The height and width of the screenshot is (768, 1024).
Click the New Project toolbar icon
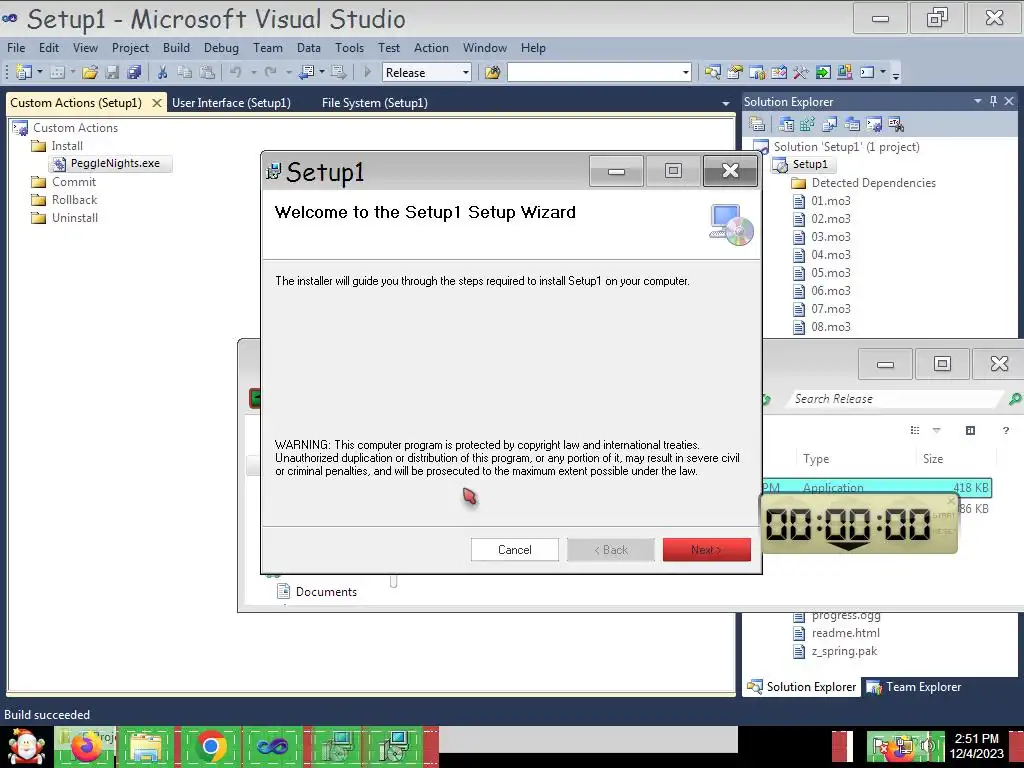24,72
